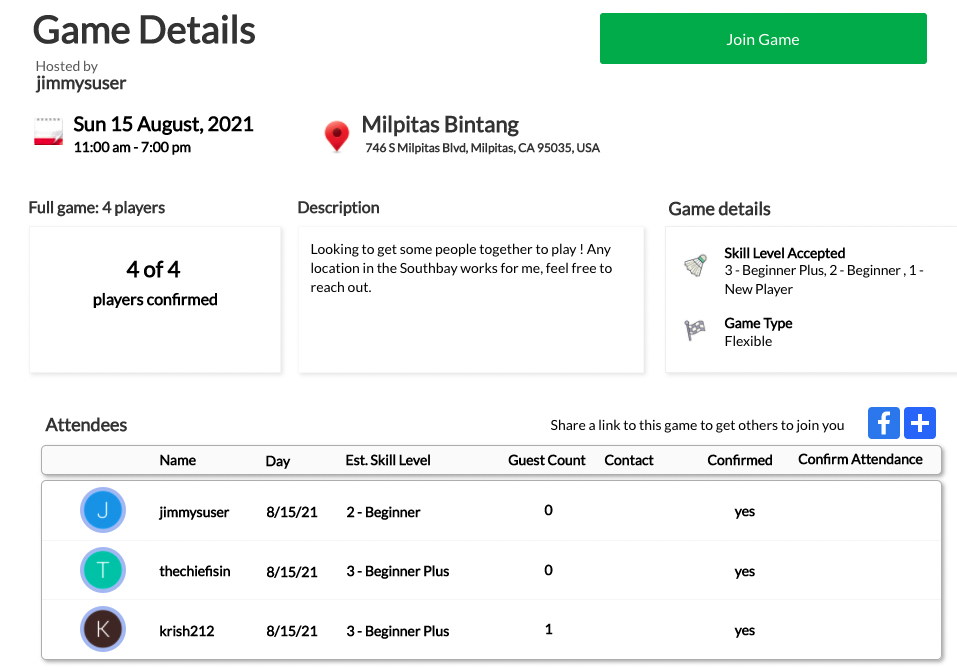The width and height of the screenshot is (957, 670).
Task: Open jimmysuser's blue J avatar
Action: [x=102, y=511]
